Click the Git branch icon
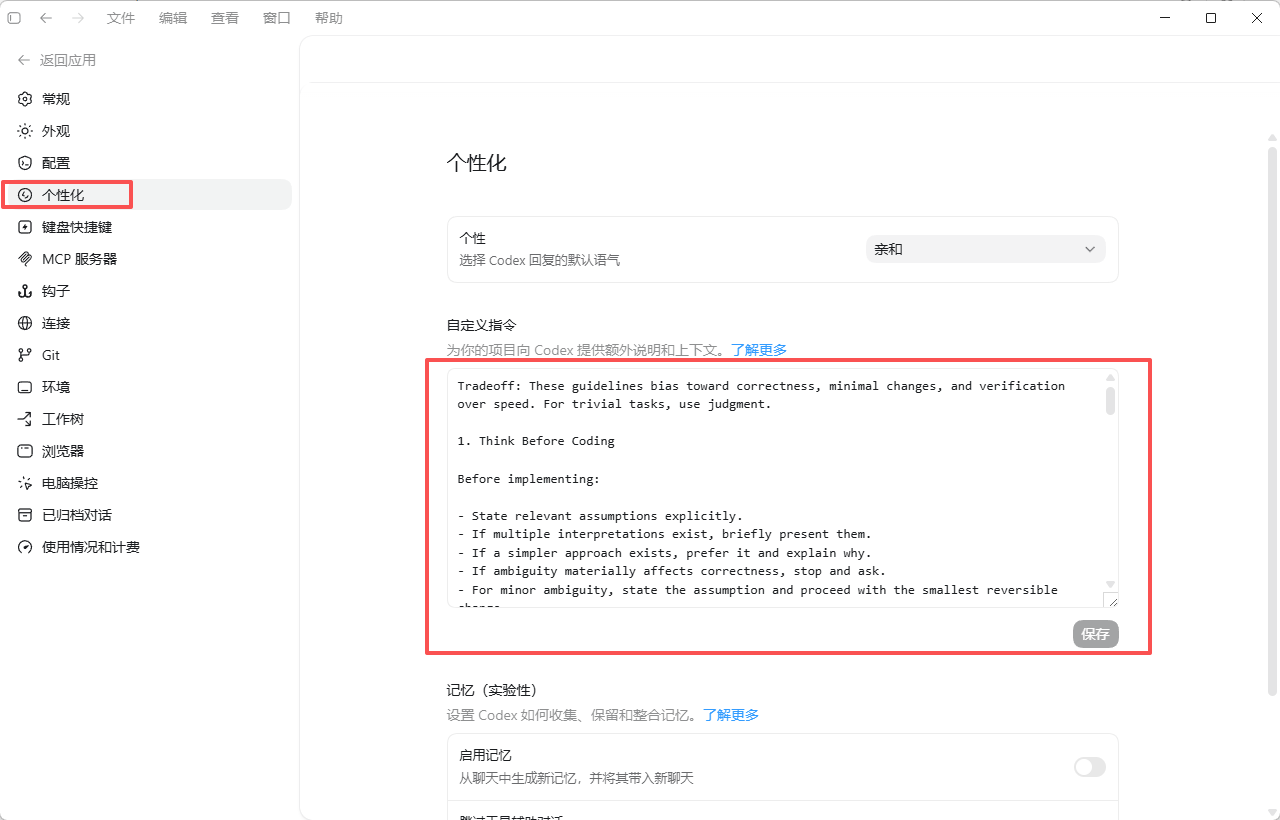Screen dimensions: 1280x820 (x=25, y=355)
